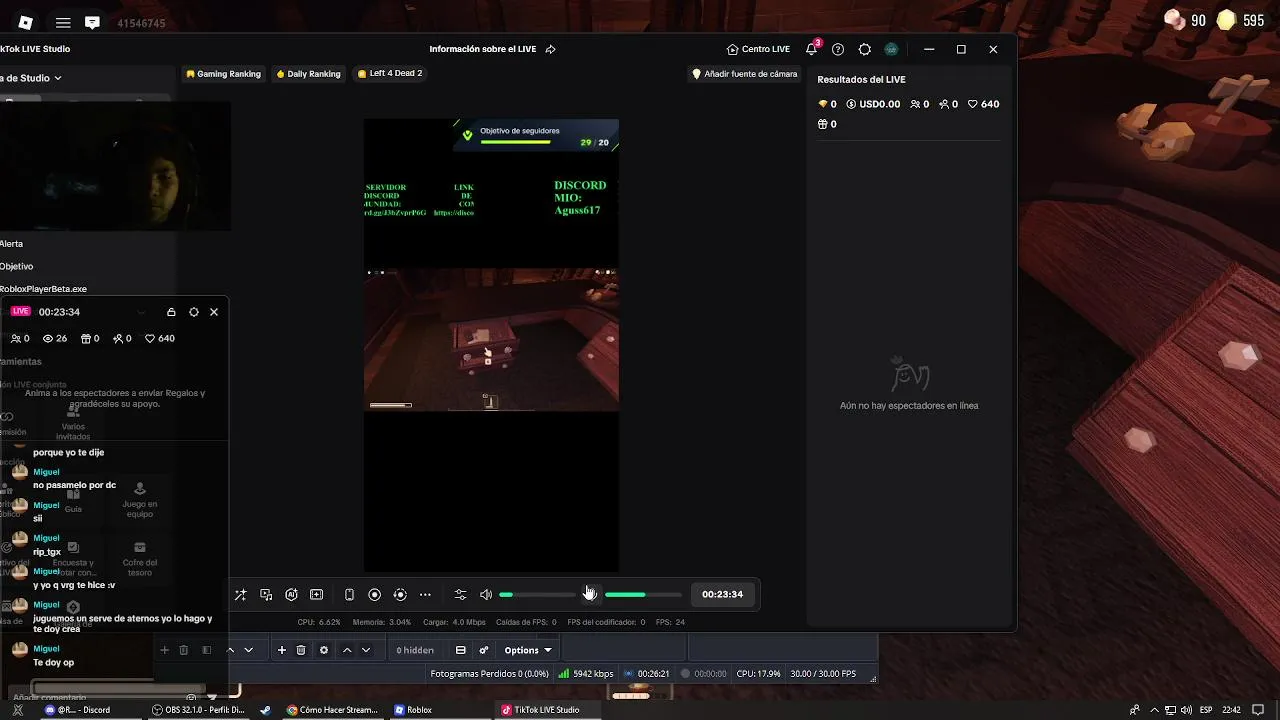Screen dimensions: 1280x720
Task: Click the diamonds count in Resultados del LIVE
Action: (827, 104)
